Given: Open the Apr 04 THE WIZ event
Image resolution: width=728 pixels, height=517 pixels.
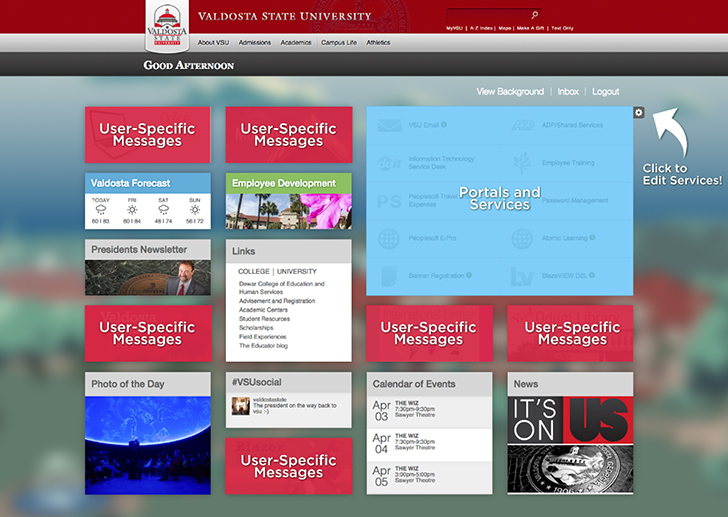Looking at the screenshot, I should coord(429,445).
